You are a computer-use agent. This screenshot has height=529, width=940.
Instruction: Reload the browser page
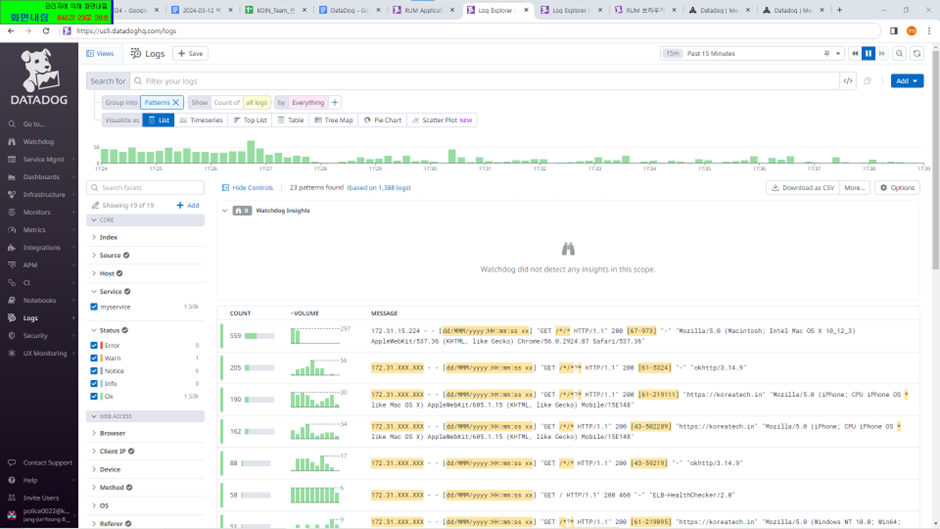click(46, 31)
